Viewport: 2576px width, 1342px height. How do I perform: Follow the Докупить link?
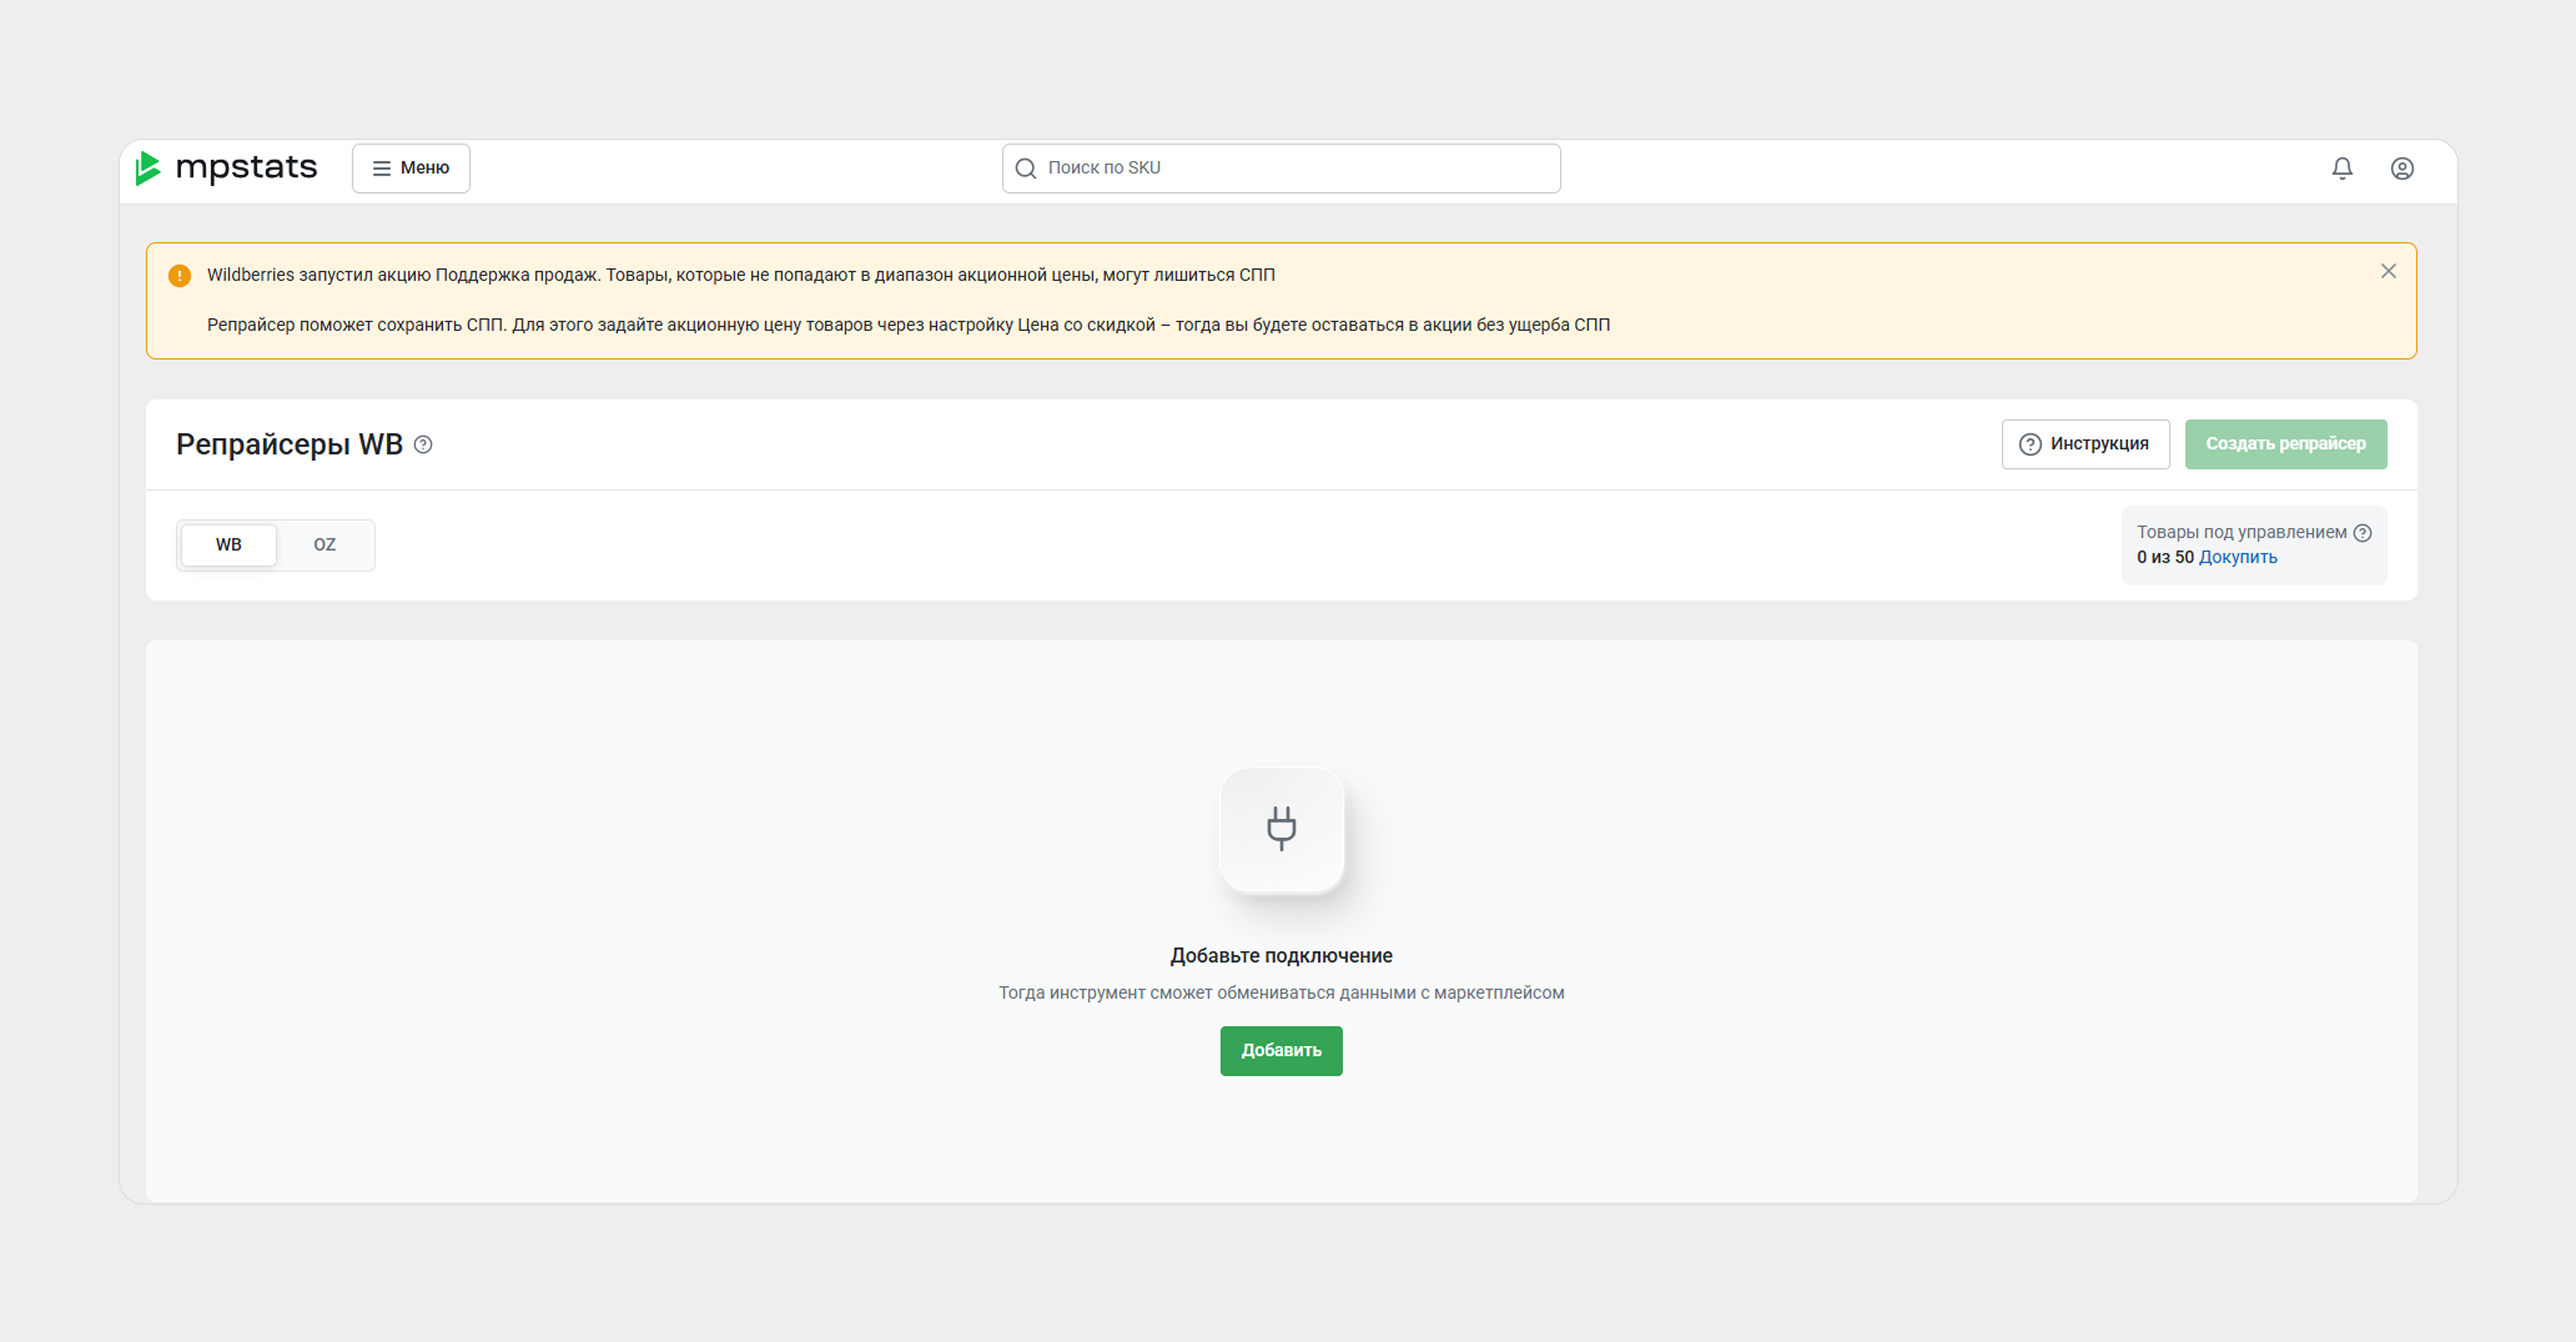pos(2238,557)
